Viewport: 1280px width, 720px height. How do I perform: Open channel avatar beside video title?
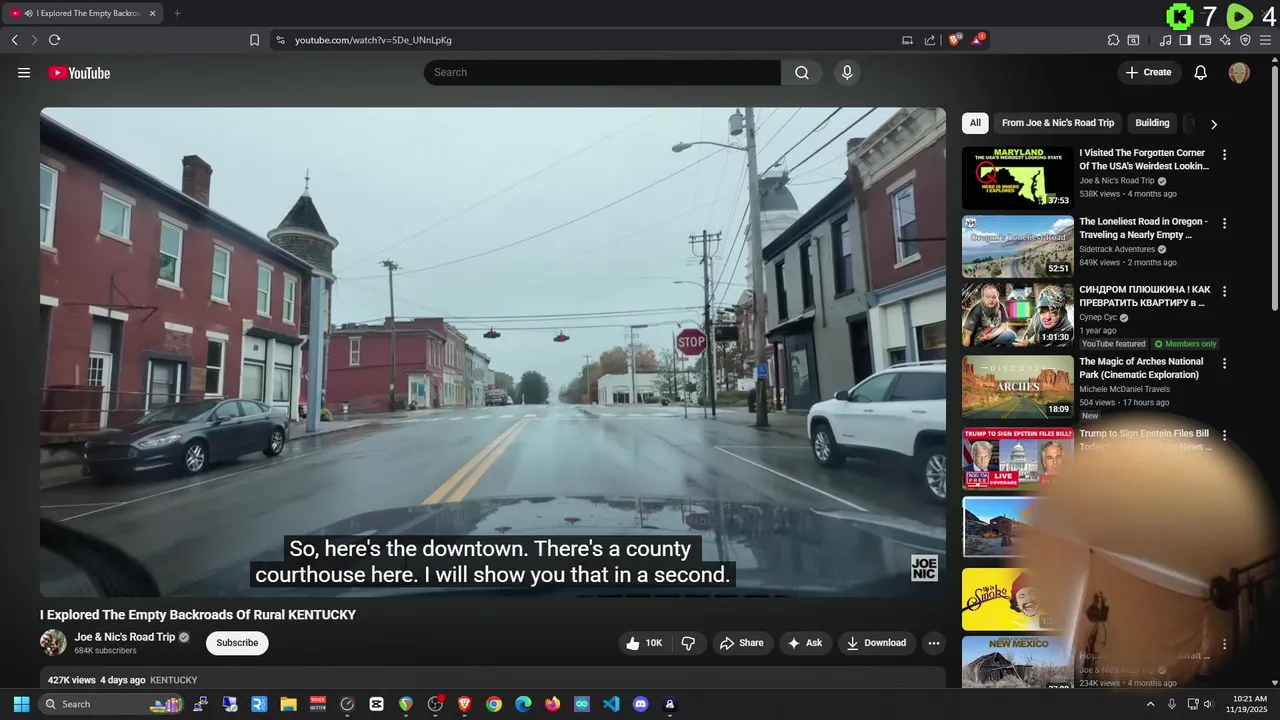(53, 643)
